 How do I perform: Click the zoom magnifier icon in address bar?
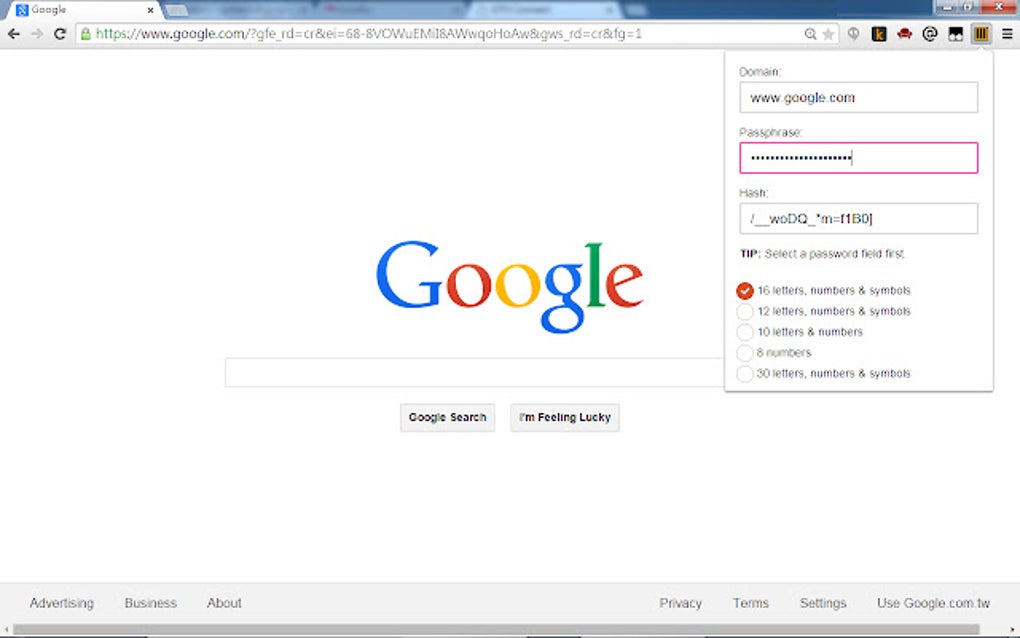810,34
